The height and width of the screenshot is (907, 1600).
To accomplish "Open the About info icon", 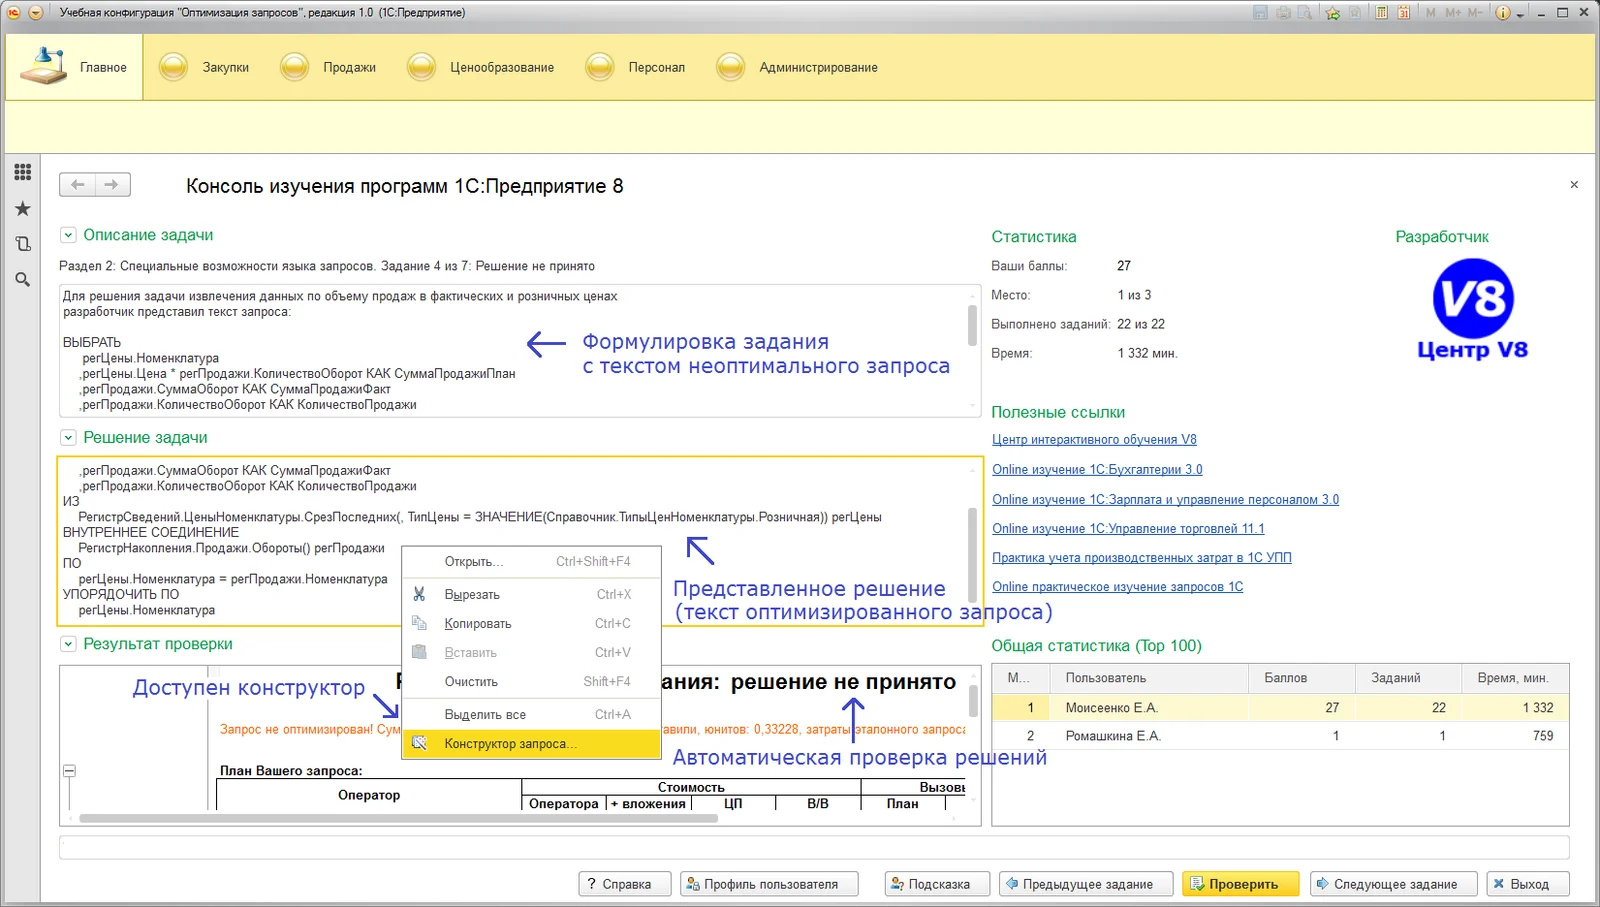I will (x=1502, y=13).
